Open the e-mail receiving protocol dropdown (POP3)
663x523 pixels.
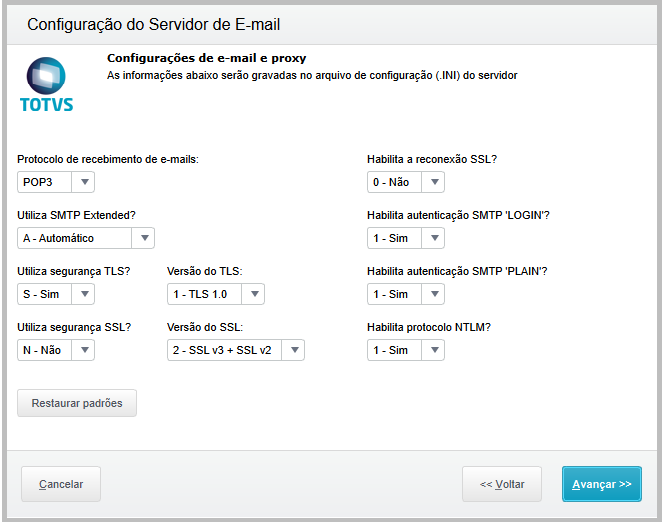(x=57, y=182)
